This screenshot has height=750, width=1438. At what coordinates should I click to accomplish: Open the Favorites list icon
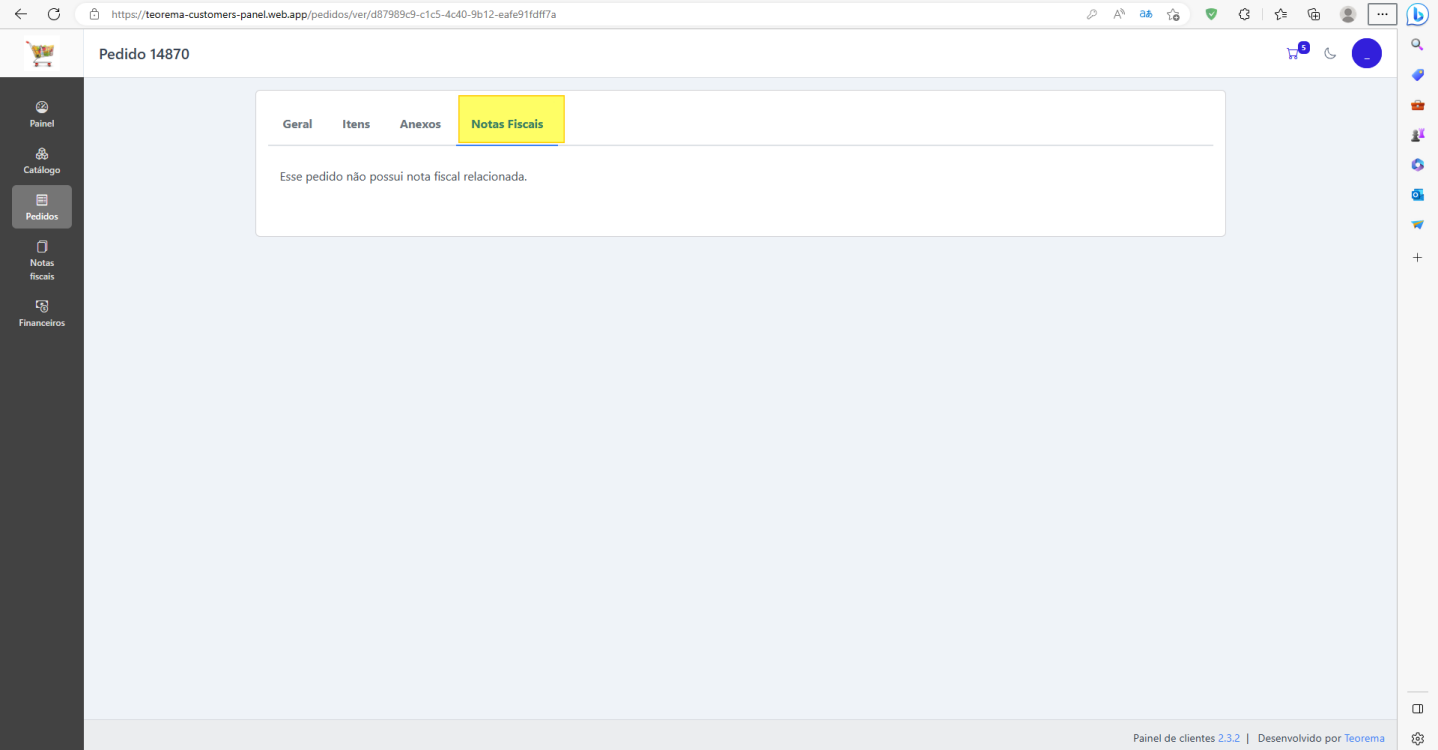(x=1280, y=15)
